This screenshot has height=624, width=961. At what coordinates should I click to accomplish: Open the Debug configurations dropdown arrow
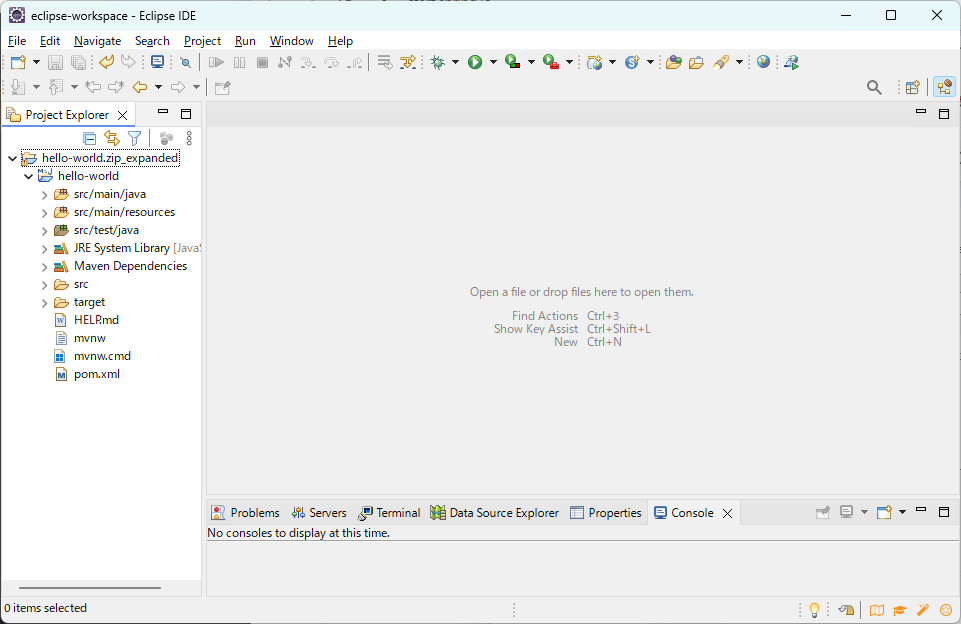point(455,62)
